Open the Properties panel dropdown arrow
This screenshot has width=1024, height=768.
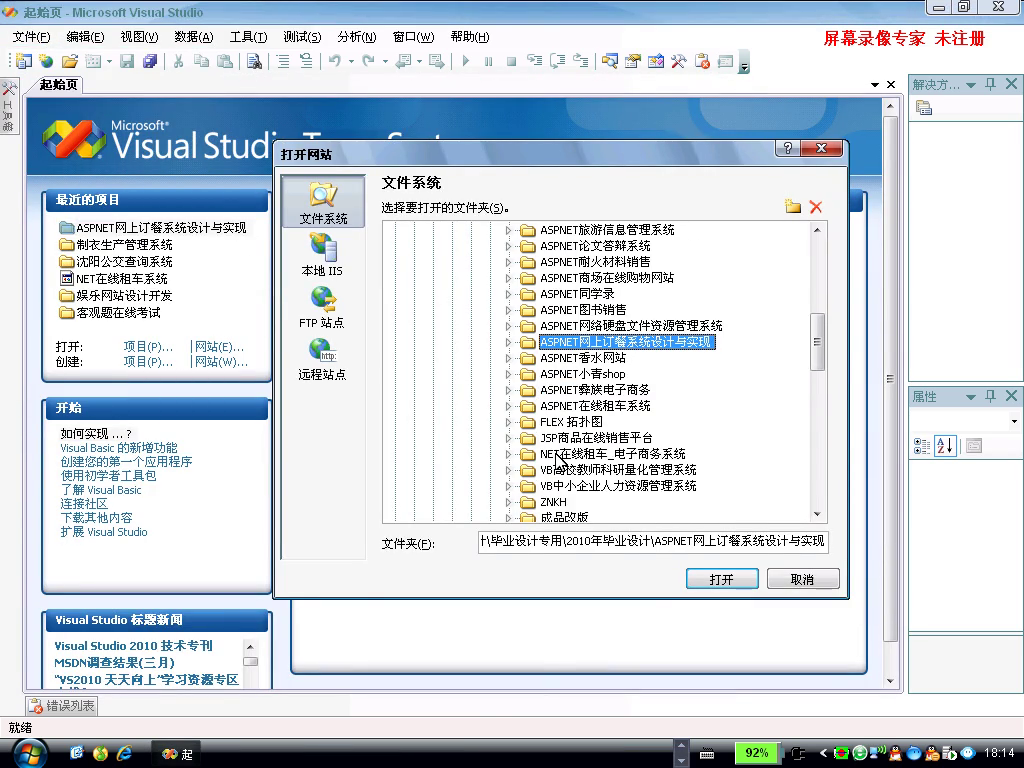point(970,397)
